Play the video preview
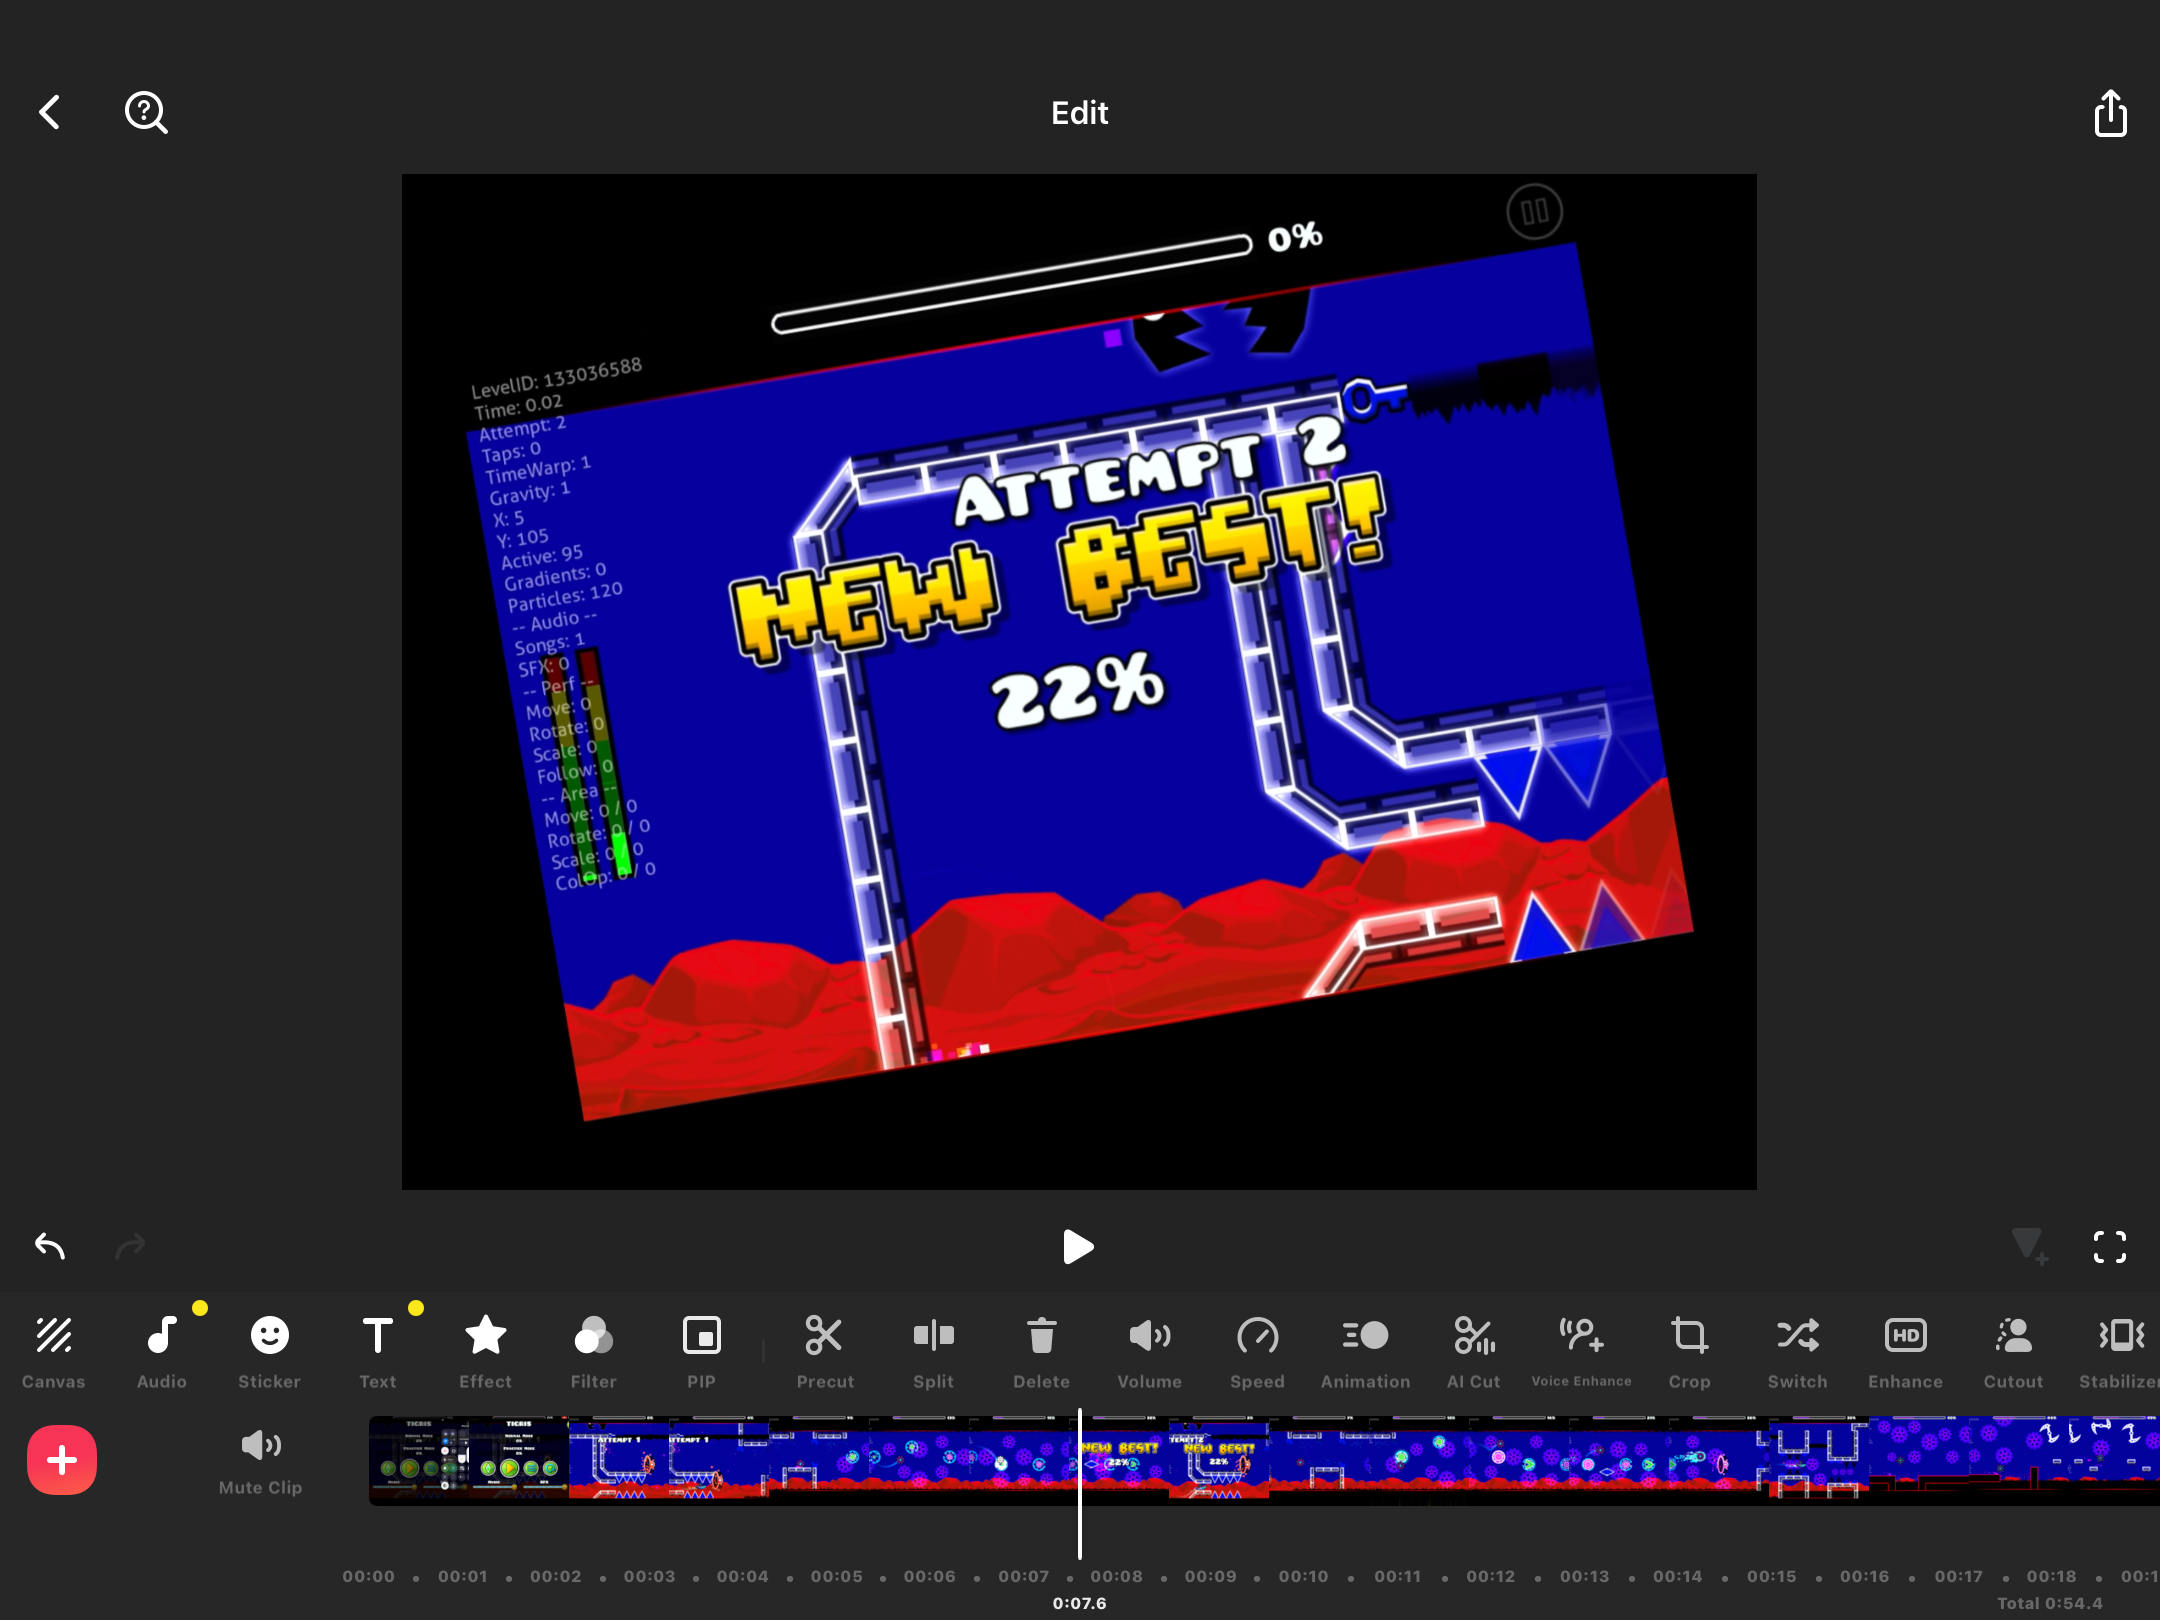This screenshot has width=2160, height=1620. tap(1078, 1247)
